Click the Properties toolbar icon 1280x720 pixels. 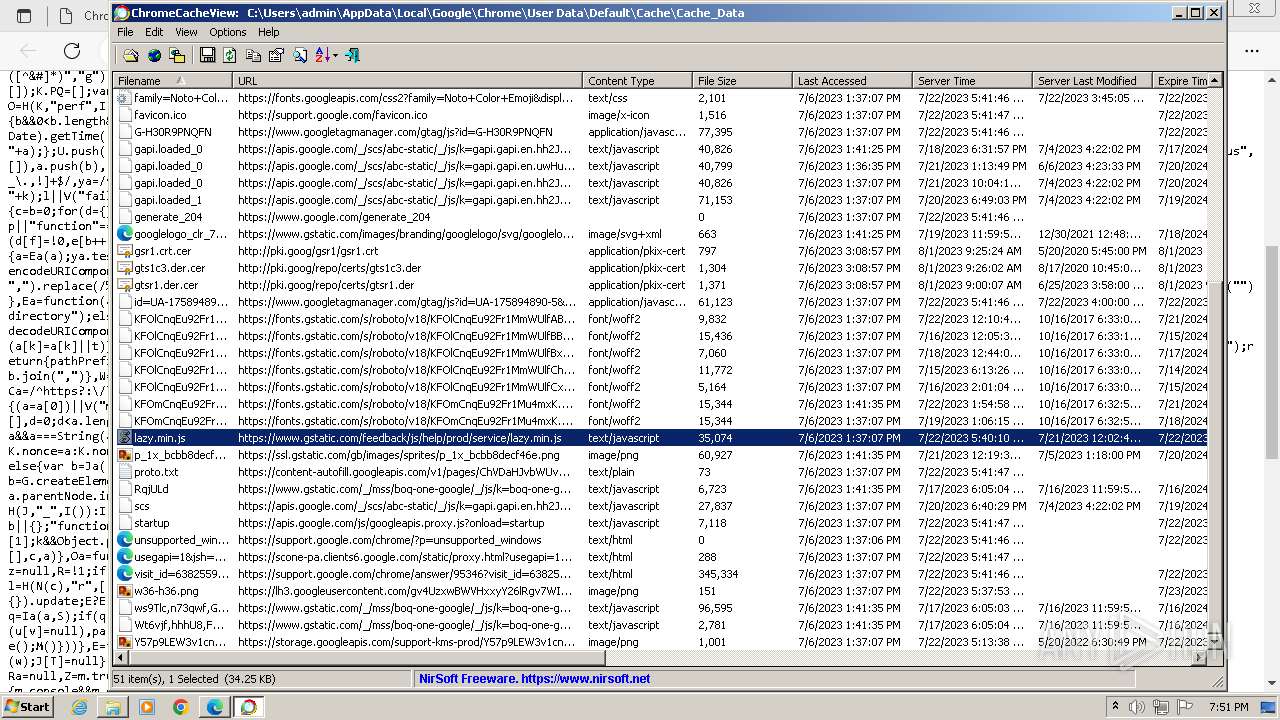point(276,56)
